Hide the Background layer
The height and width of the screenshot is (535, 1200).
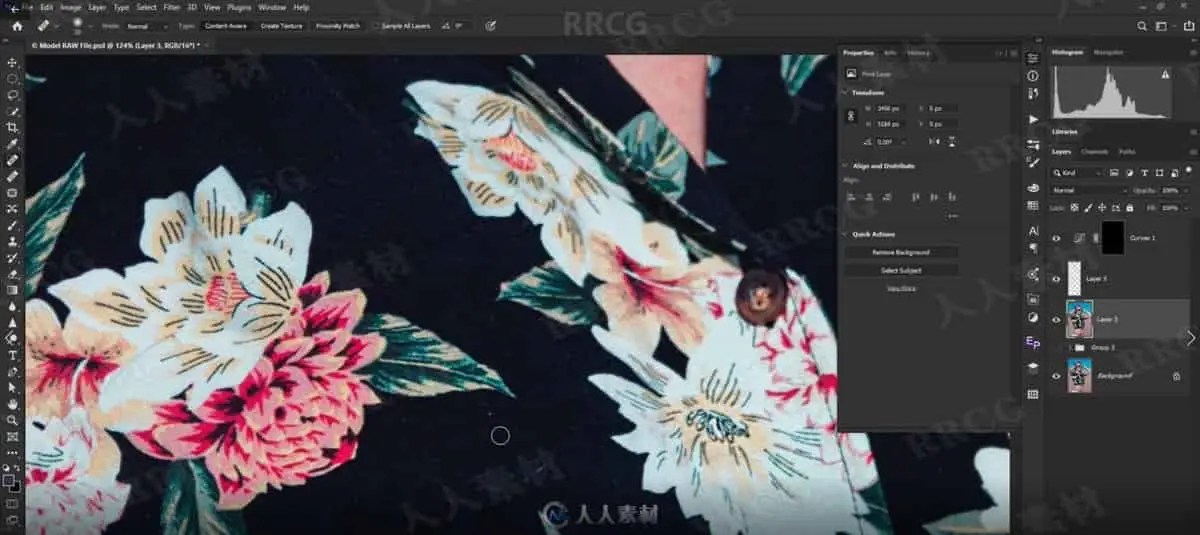1057,375
